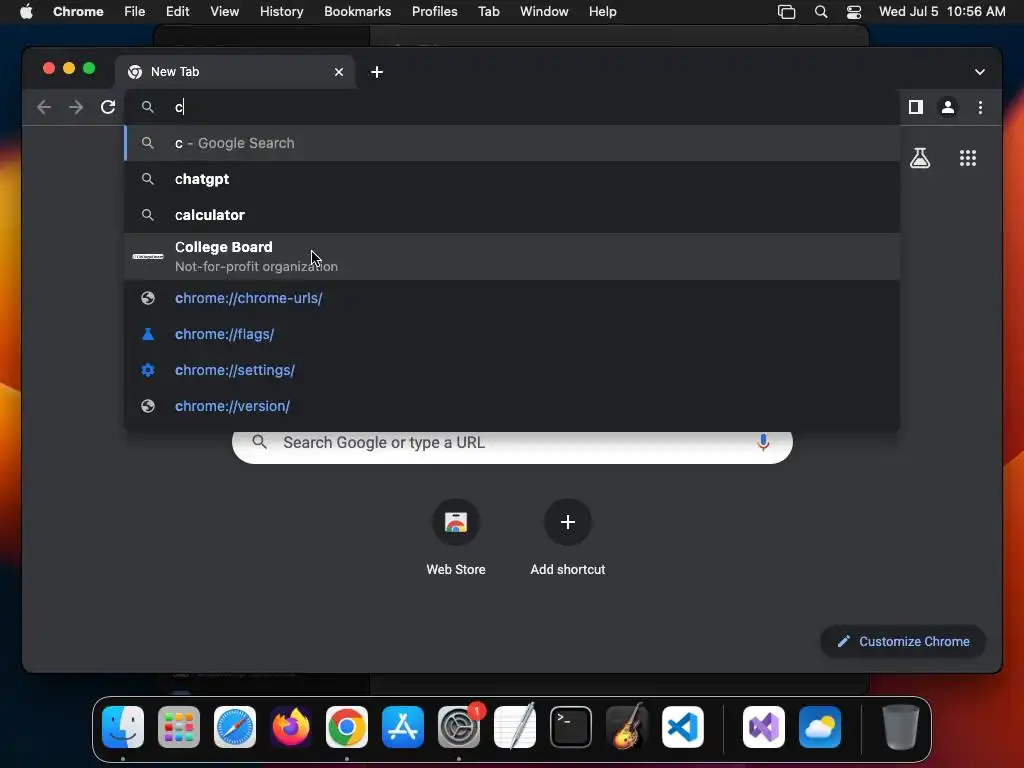Open Trash from the Dock

pos(901,727)
